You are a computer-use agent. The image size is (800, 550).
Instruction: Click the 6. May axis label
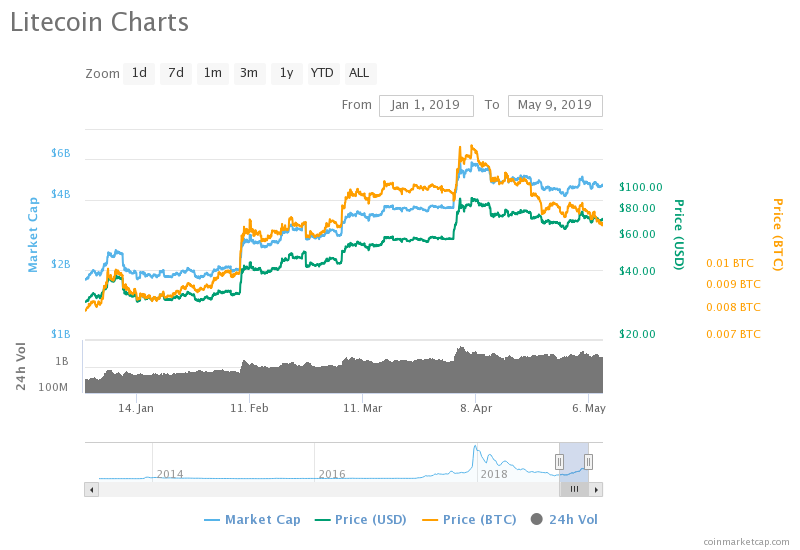tap(589, 409)
